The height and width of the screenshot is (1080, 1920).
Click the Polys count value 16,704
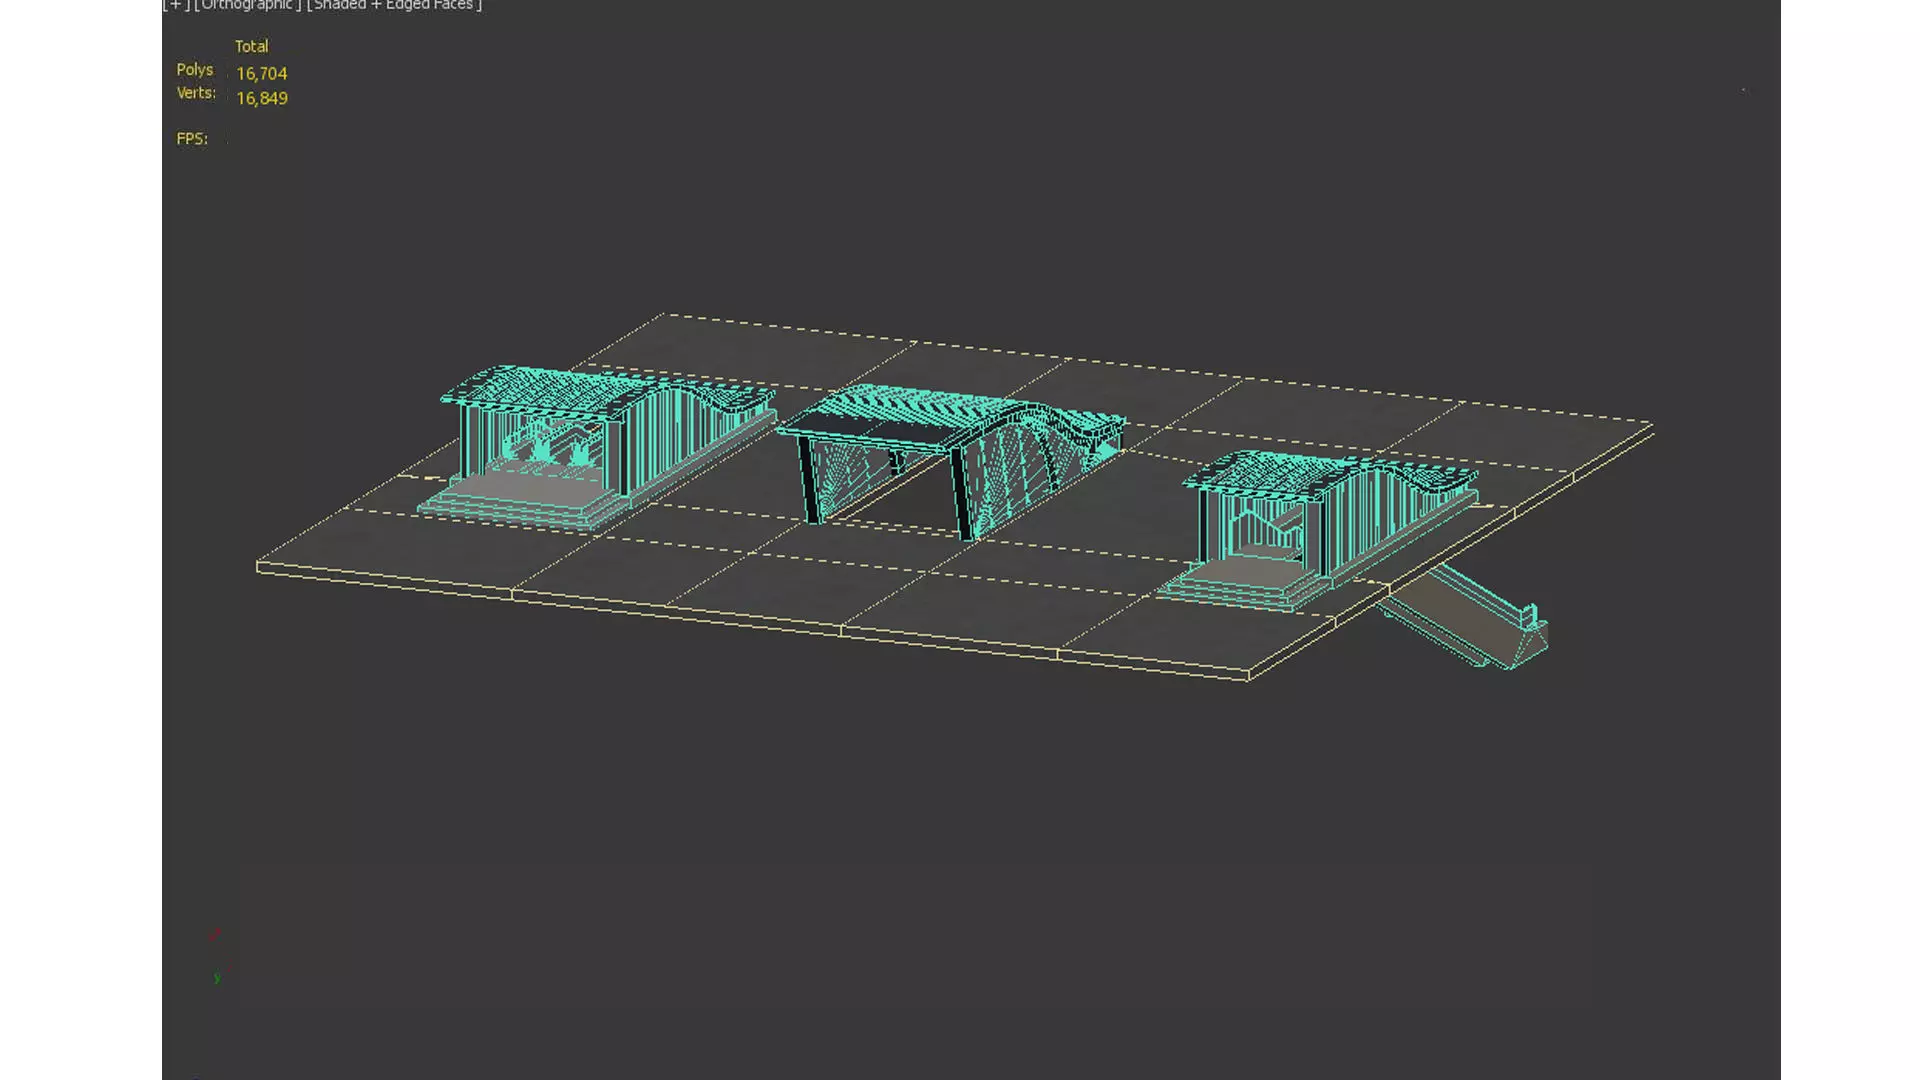coord(262,74)
